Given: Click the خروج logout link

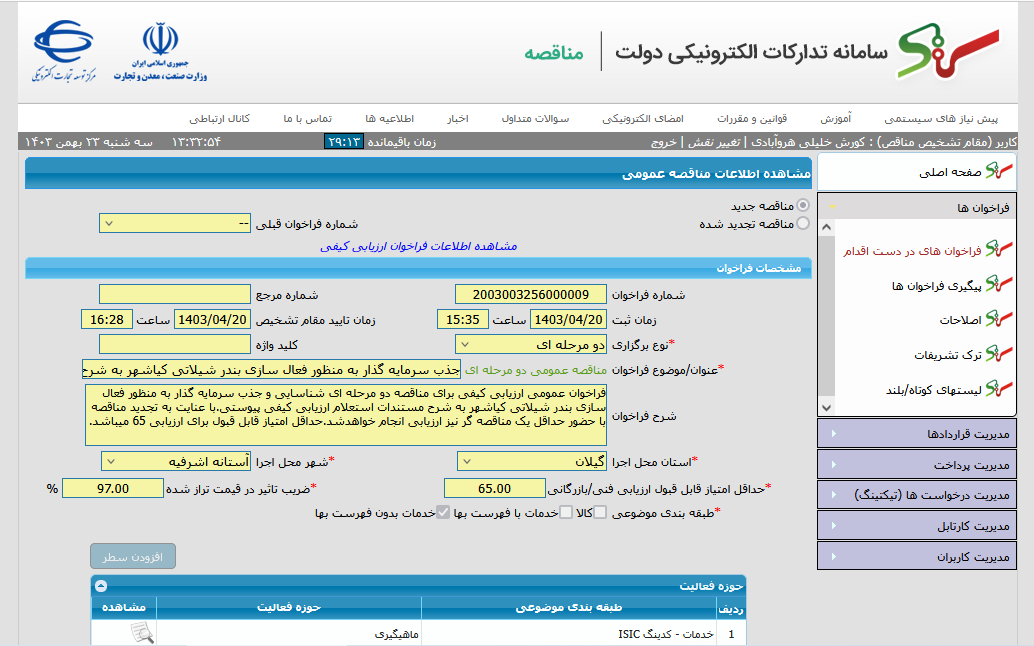Looking at the screenshot, I should point(663,142).
